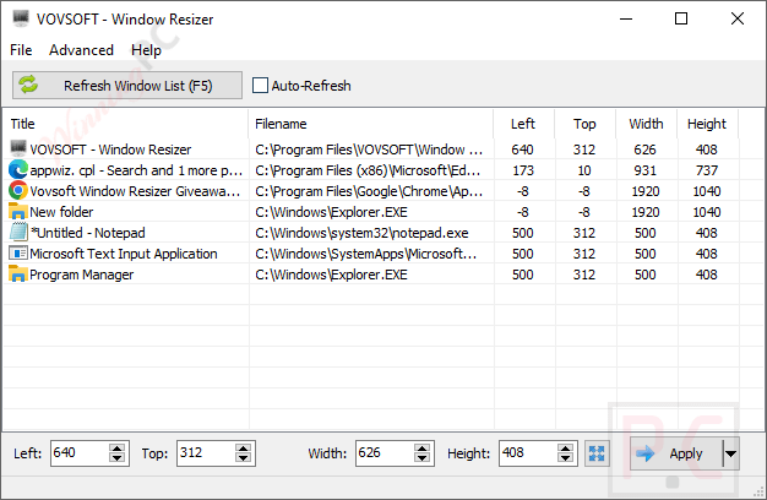This screenshot has width=767, height=500.
Task: Decrease the Width value with down arrow
Action: [x=422, y=458]
